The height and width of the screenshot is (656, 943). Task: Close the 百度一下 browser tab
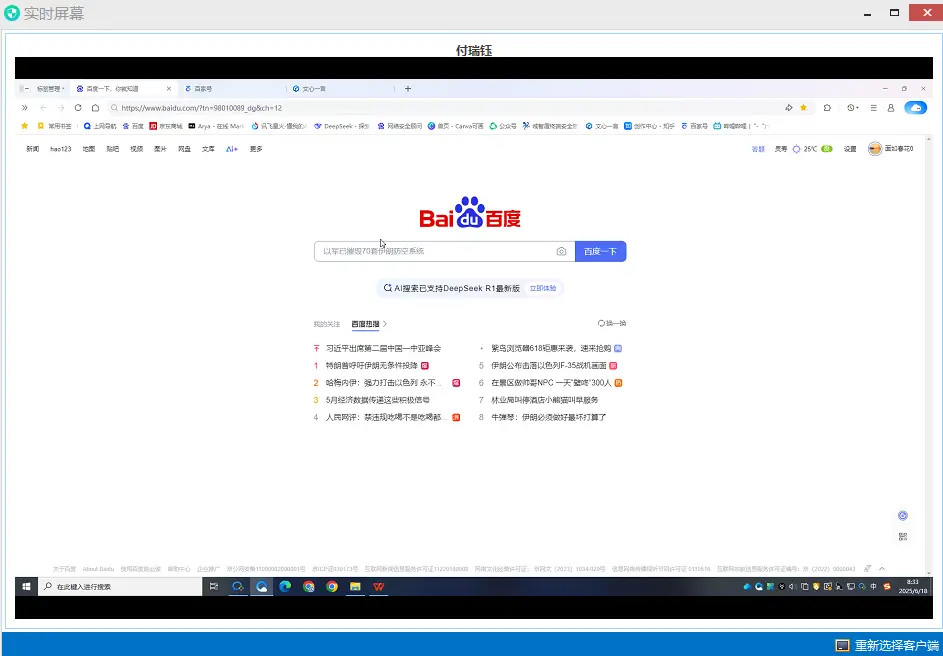pos(169,88)
